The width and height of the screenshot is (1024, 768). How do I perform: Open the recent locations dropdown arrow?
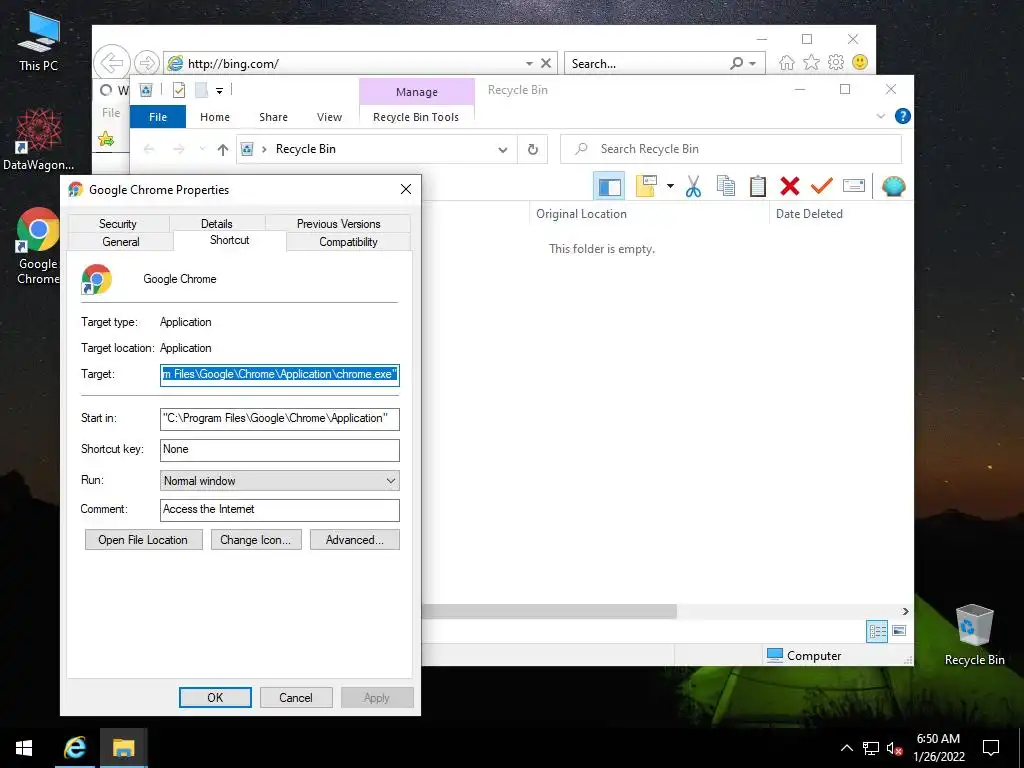click(202, 149)
